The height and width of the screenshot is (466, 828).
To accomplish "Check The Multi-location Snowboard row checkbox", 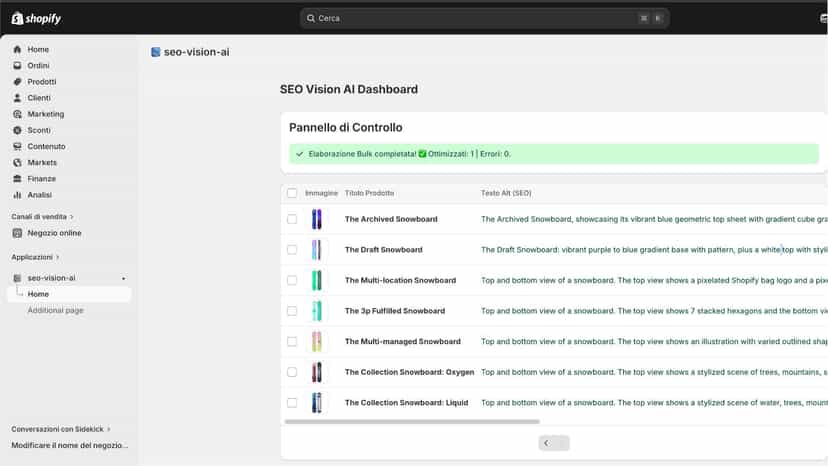I will pyautogui.click(x=292, y=280).
